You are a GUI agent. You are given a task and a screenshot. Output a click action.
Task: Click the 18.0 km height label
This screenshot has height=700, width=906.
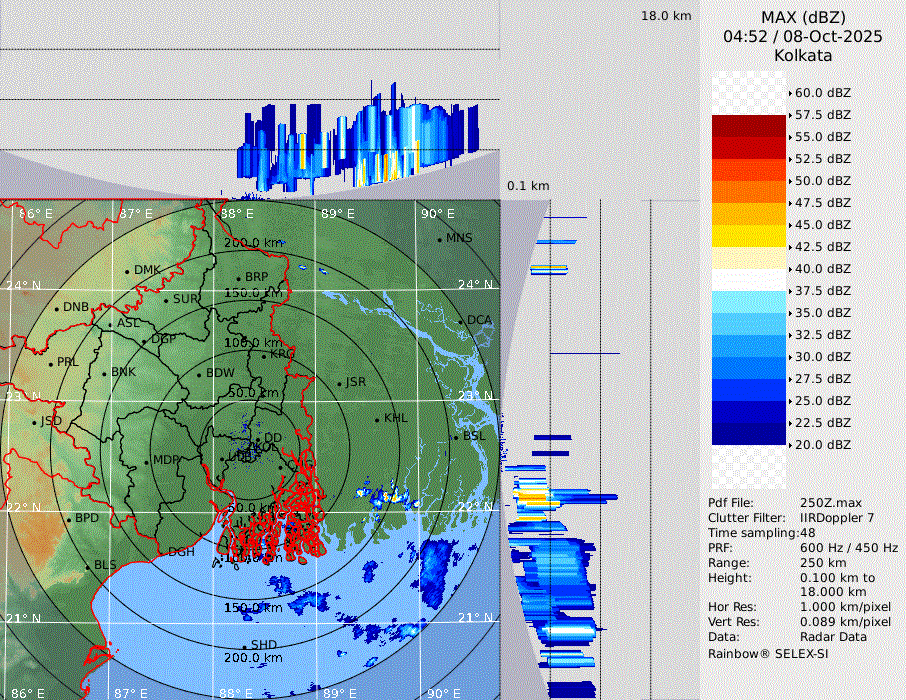click(666, 16)
